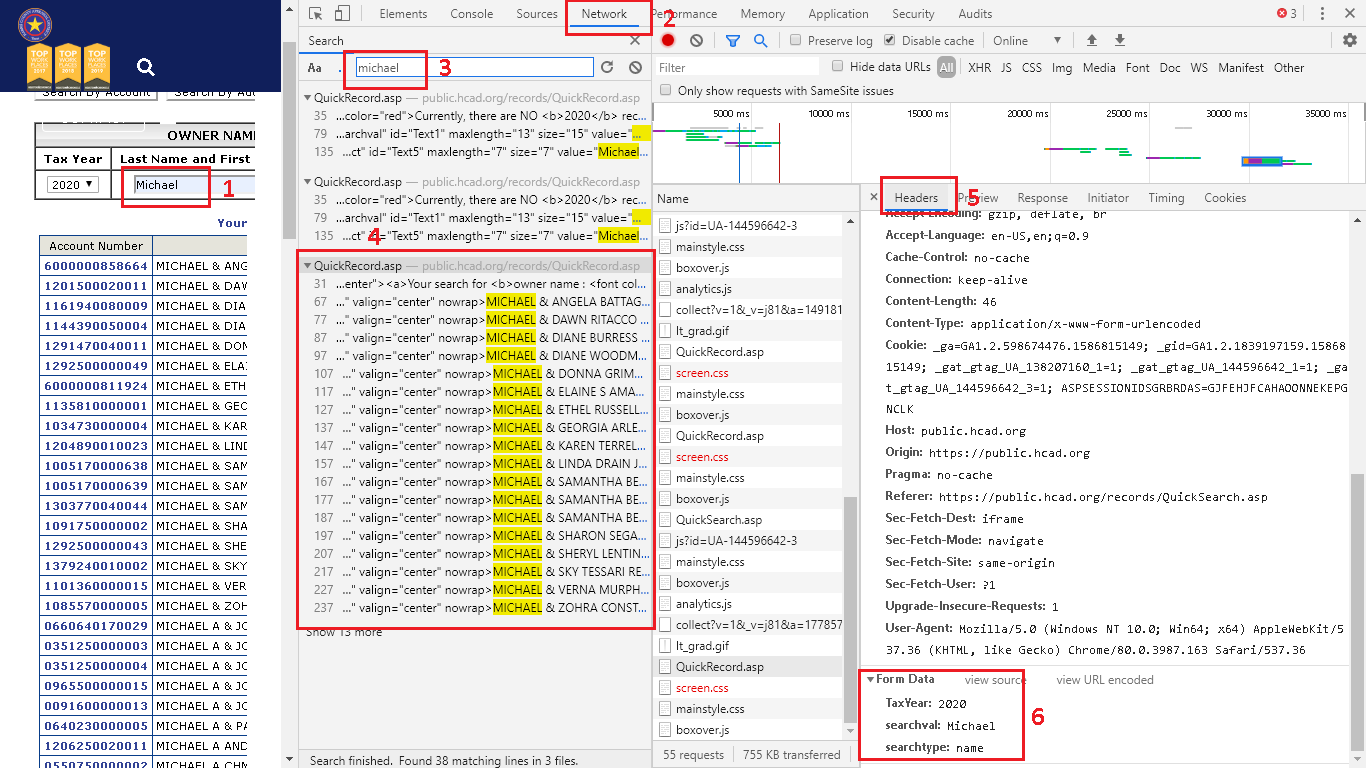Click the view source link in Form Data
Image resolution: width=1366 pixels, height=768 pixels.
click(x=995, y=680)
